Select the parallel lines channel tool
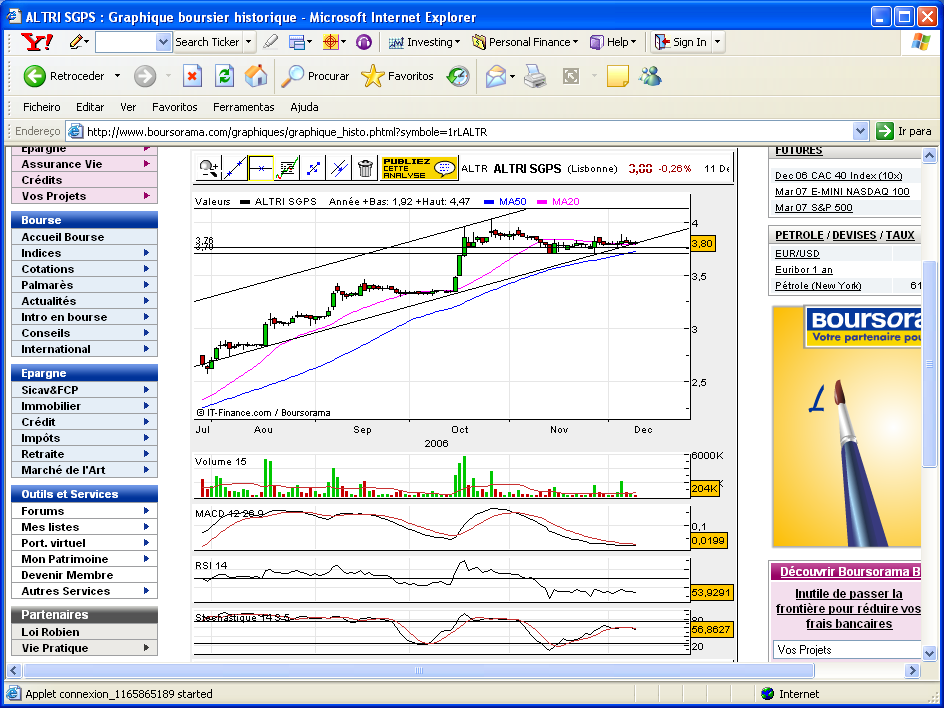The image size is (944, 708). coord(339,168)
